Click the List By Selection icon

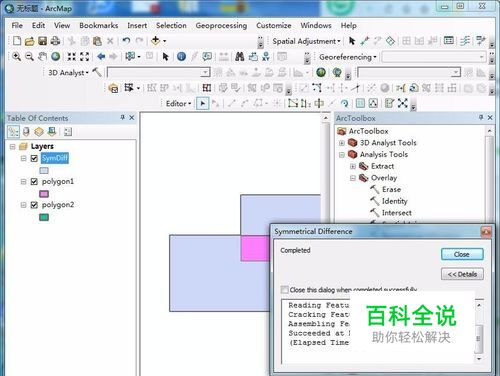(x=52, y=132)
